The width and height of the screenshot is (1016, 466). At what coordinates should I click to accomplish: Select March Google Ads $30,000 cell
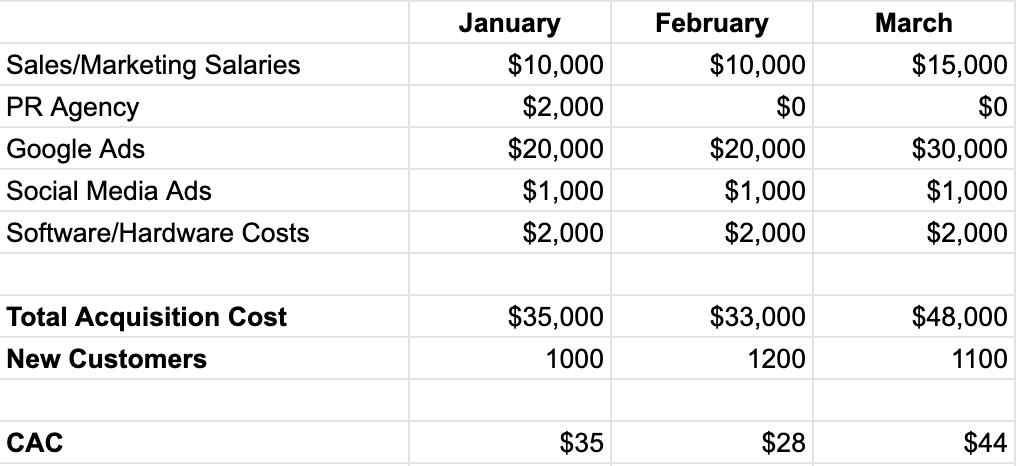pos(959,149)
